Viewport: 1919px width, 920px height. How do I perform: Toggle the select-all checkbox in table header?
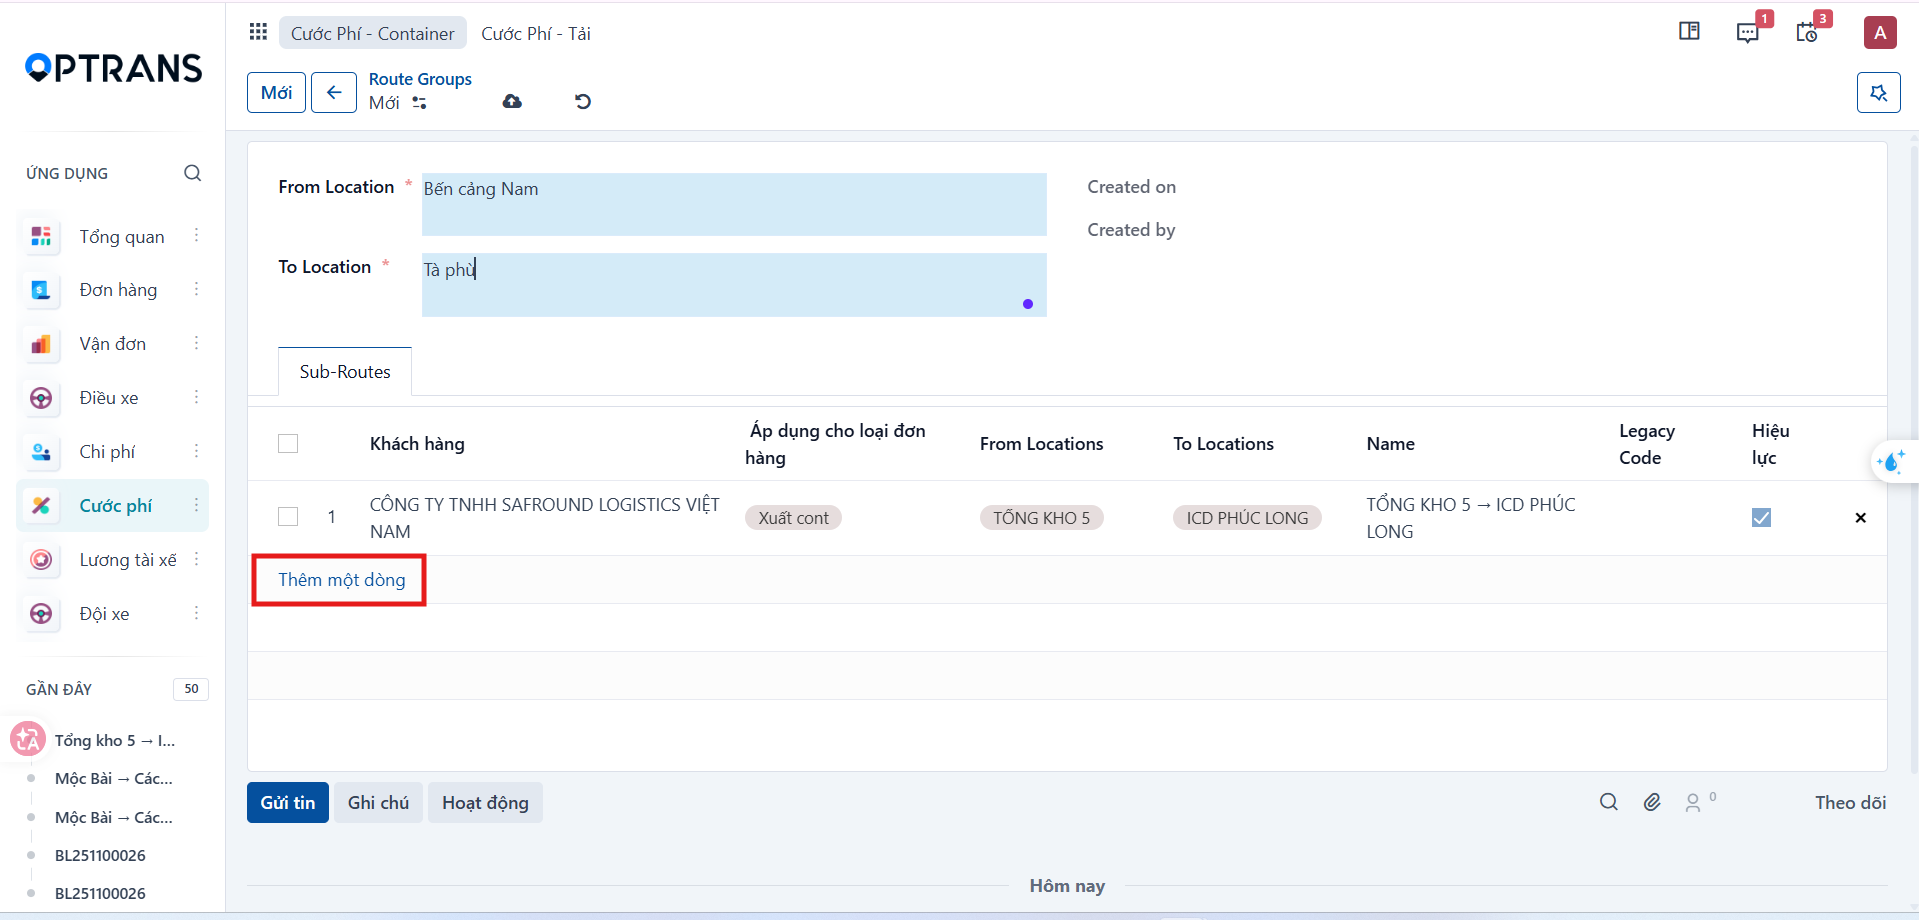288,443
